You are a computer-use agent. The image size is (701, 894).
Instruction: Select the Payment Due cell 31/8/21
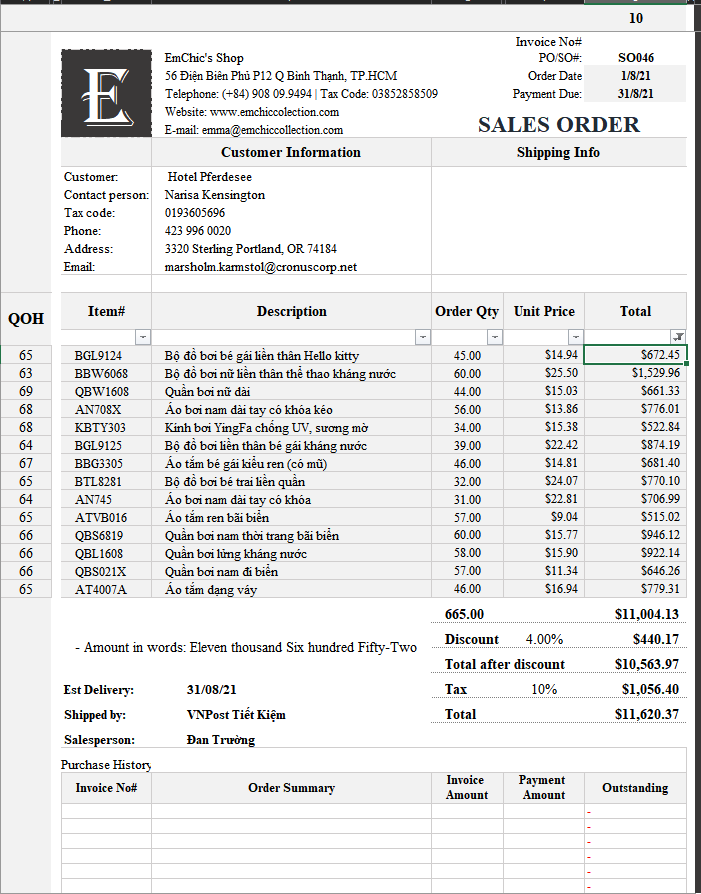[x=635, y=94]
